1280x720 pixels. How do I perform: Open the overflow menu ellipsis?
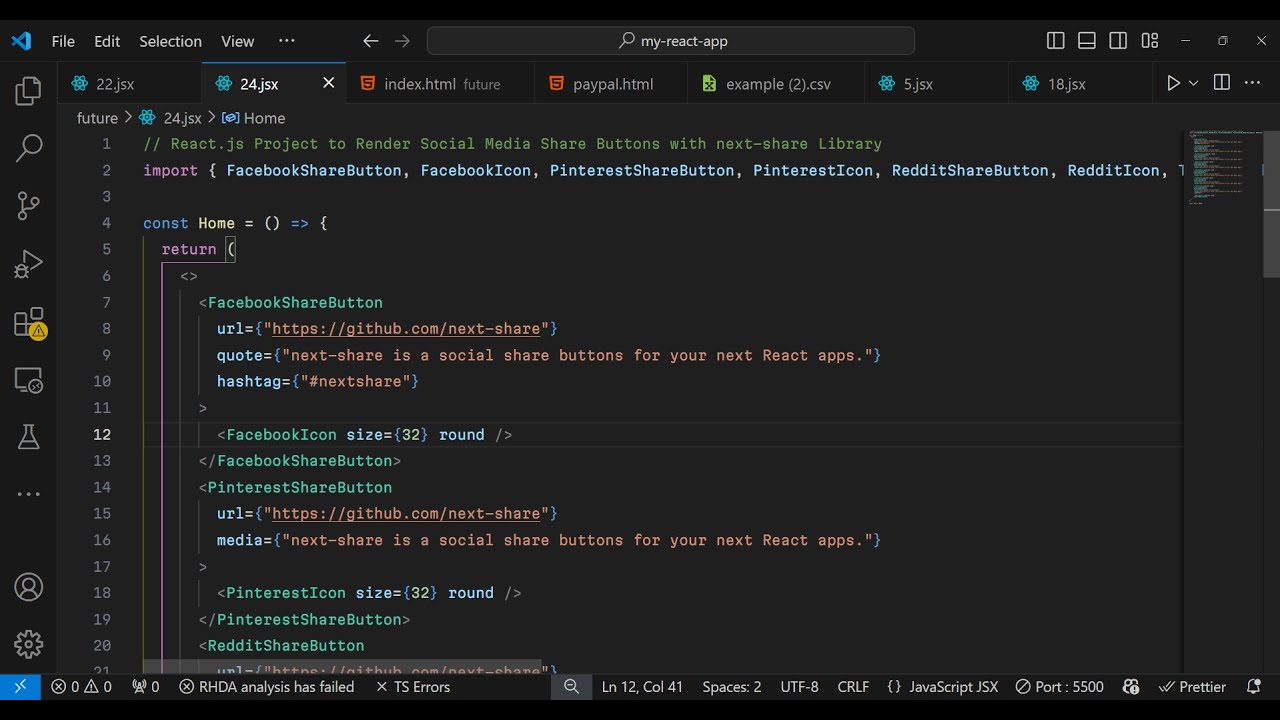point(287,41)
